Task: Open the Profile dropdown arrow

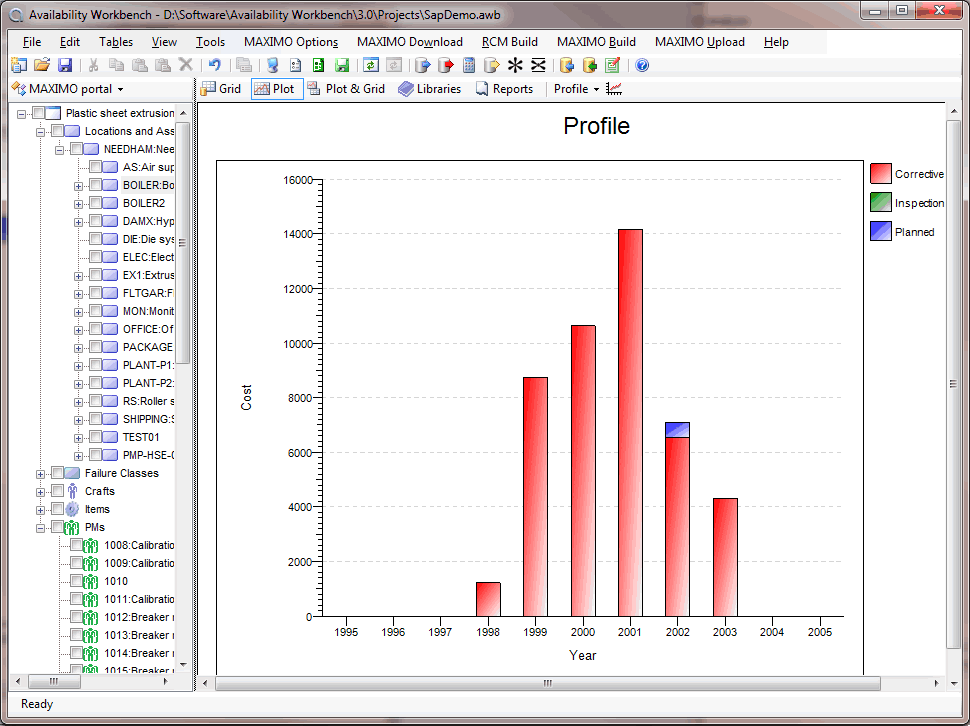Action: coord(596,88)
